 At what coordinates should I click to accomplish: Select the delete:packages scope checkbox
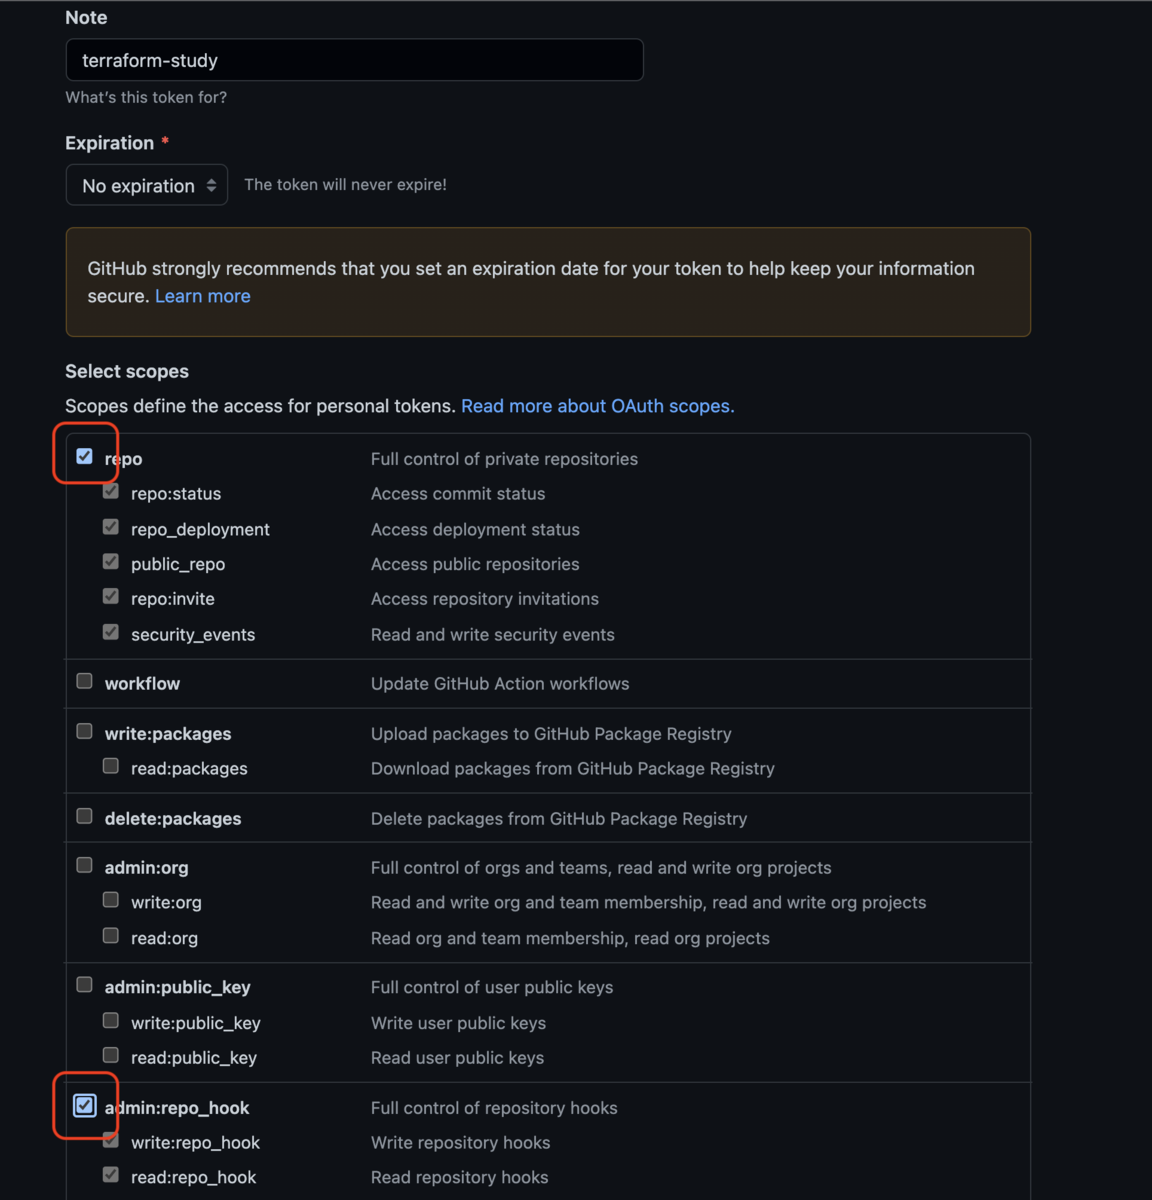pos(85,816)
